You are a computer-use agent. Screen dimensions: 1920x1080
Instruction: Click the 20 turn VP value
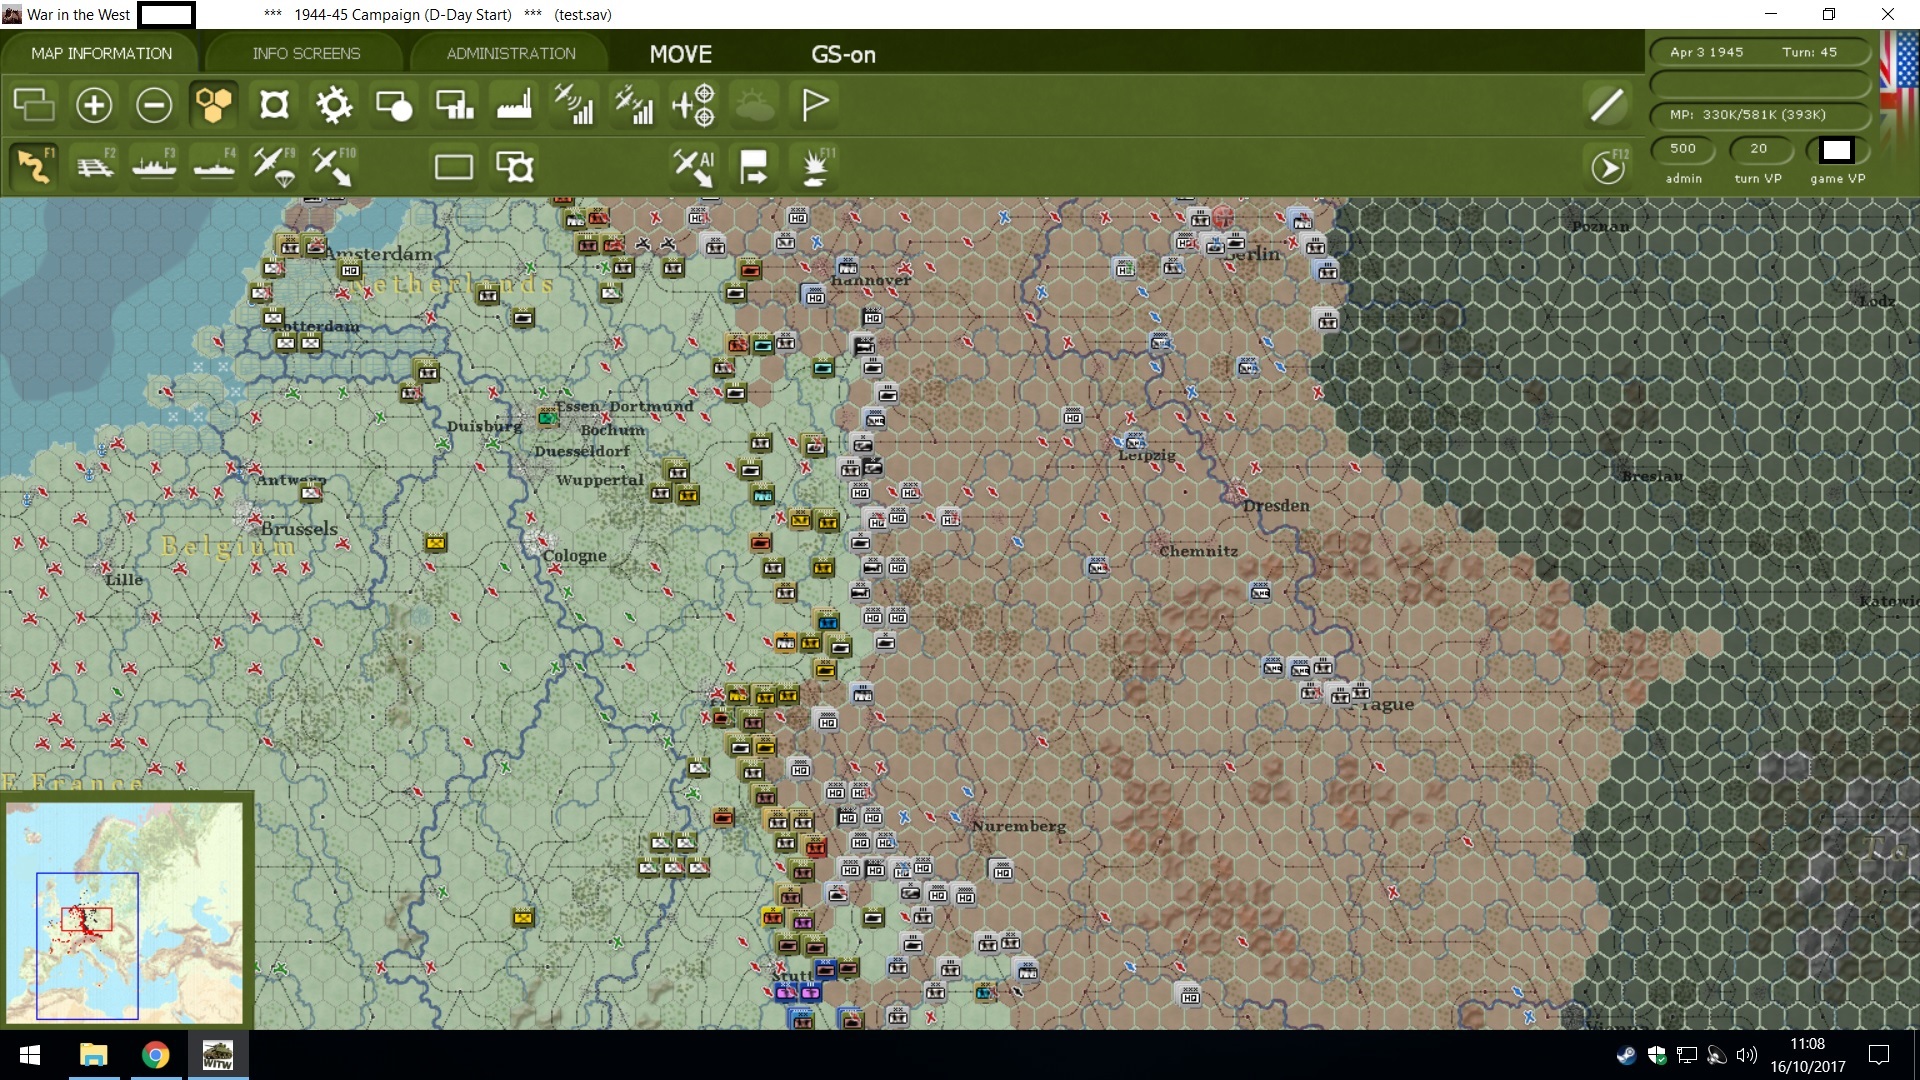click(1759, 149)
